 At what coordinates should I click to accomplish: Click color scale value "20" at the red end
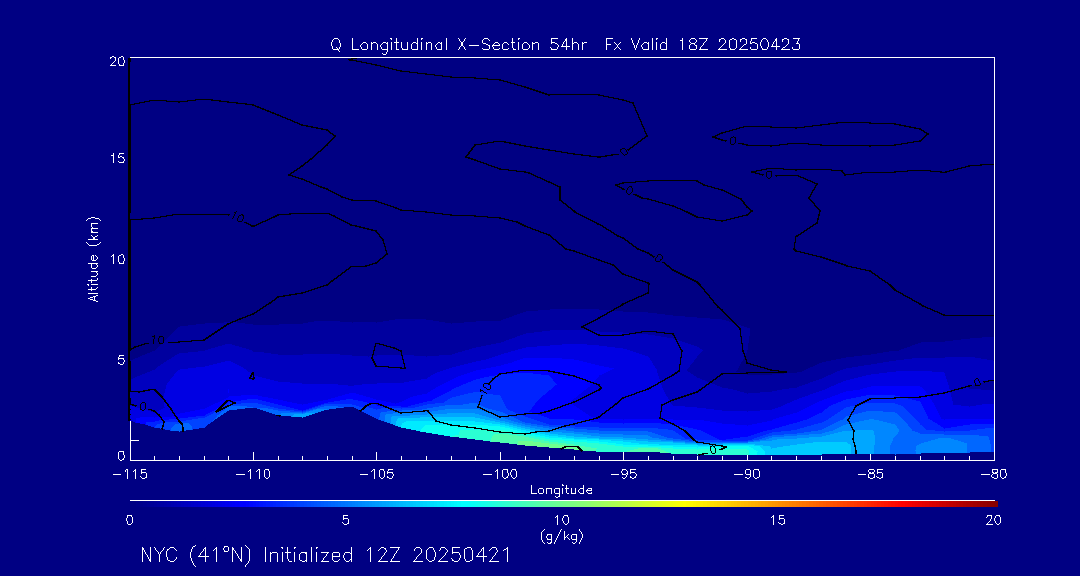coord(993,521)
